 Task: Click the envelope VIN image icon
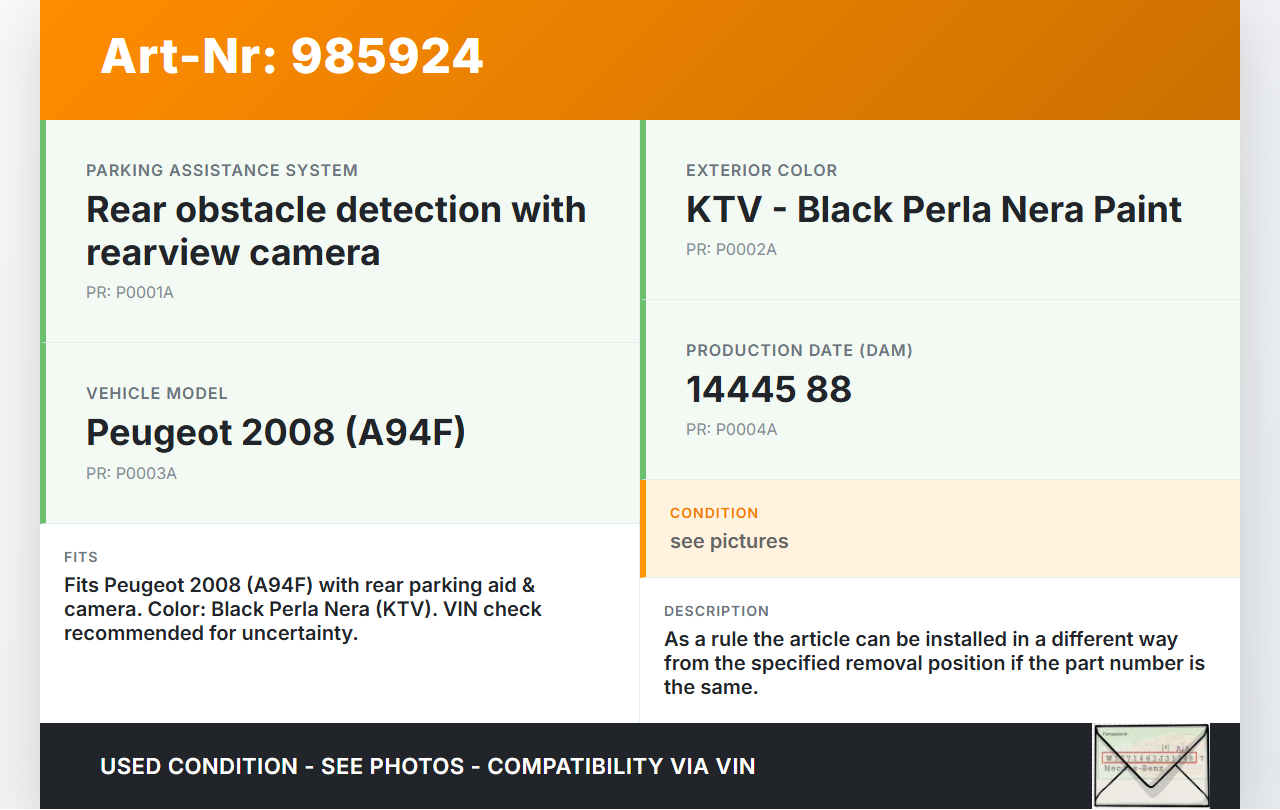1150,765
